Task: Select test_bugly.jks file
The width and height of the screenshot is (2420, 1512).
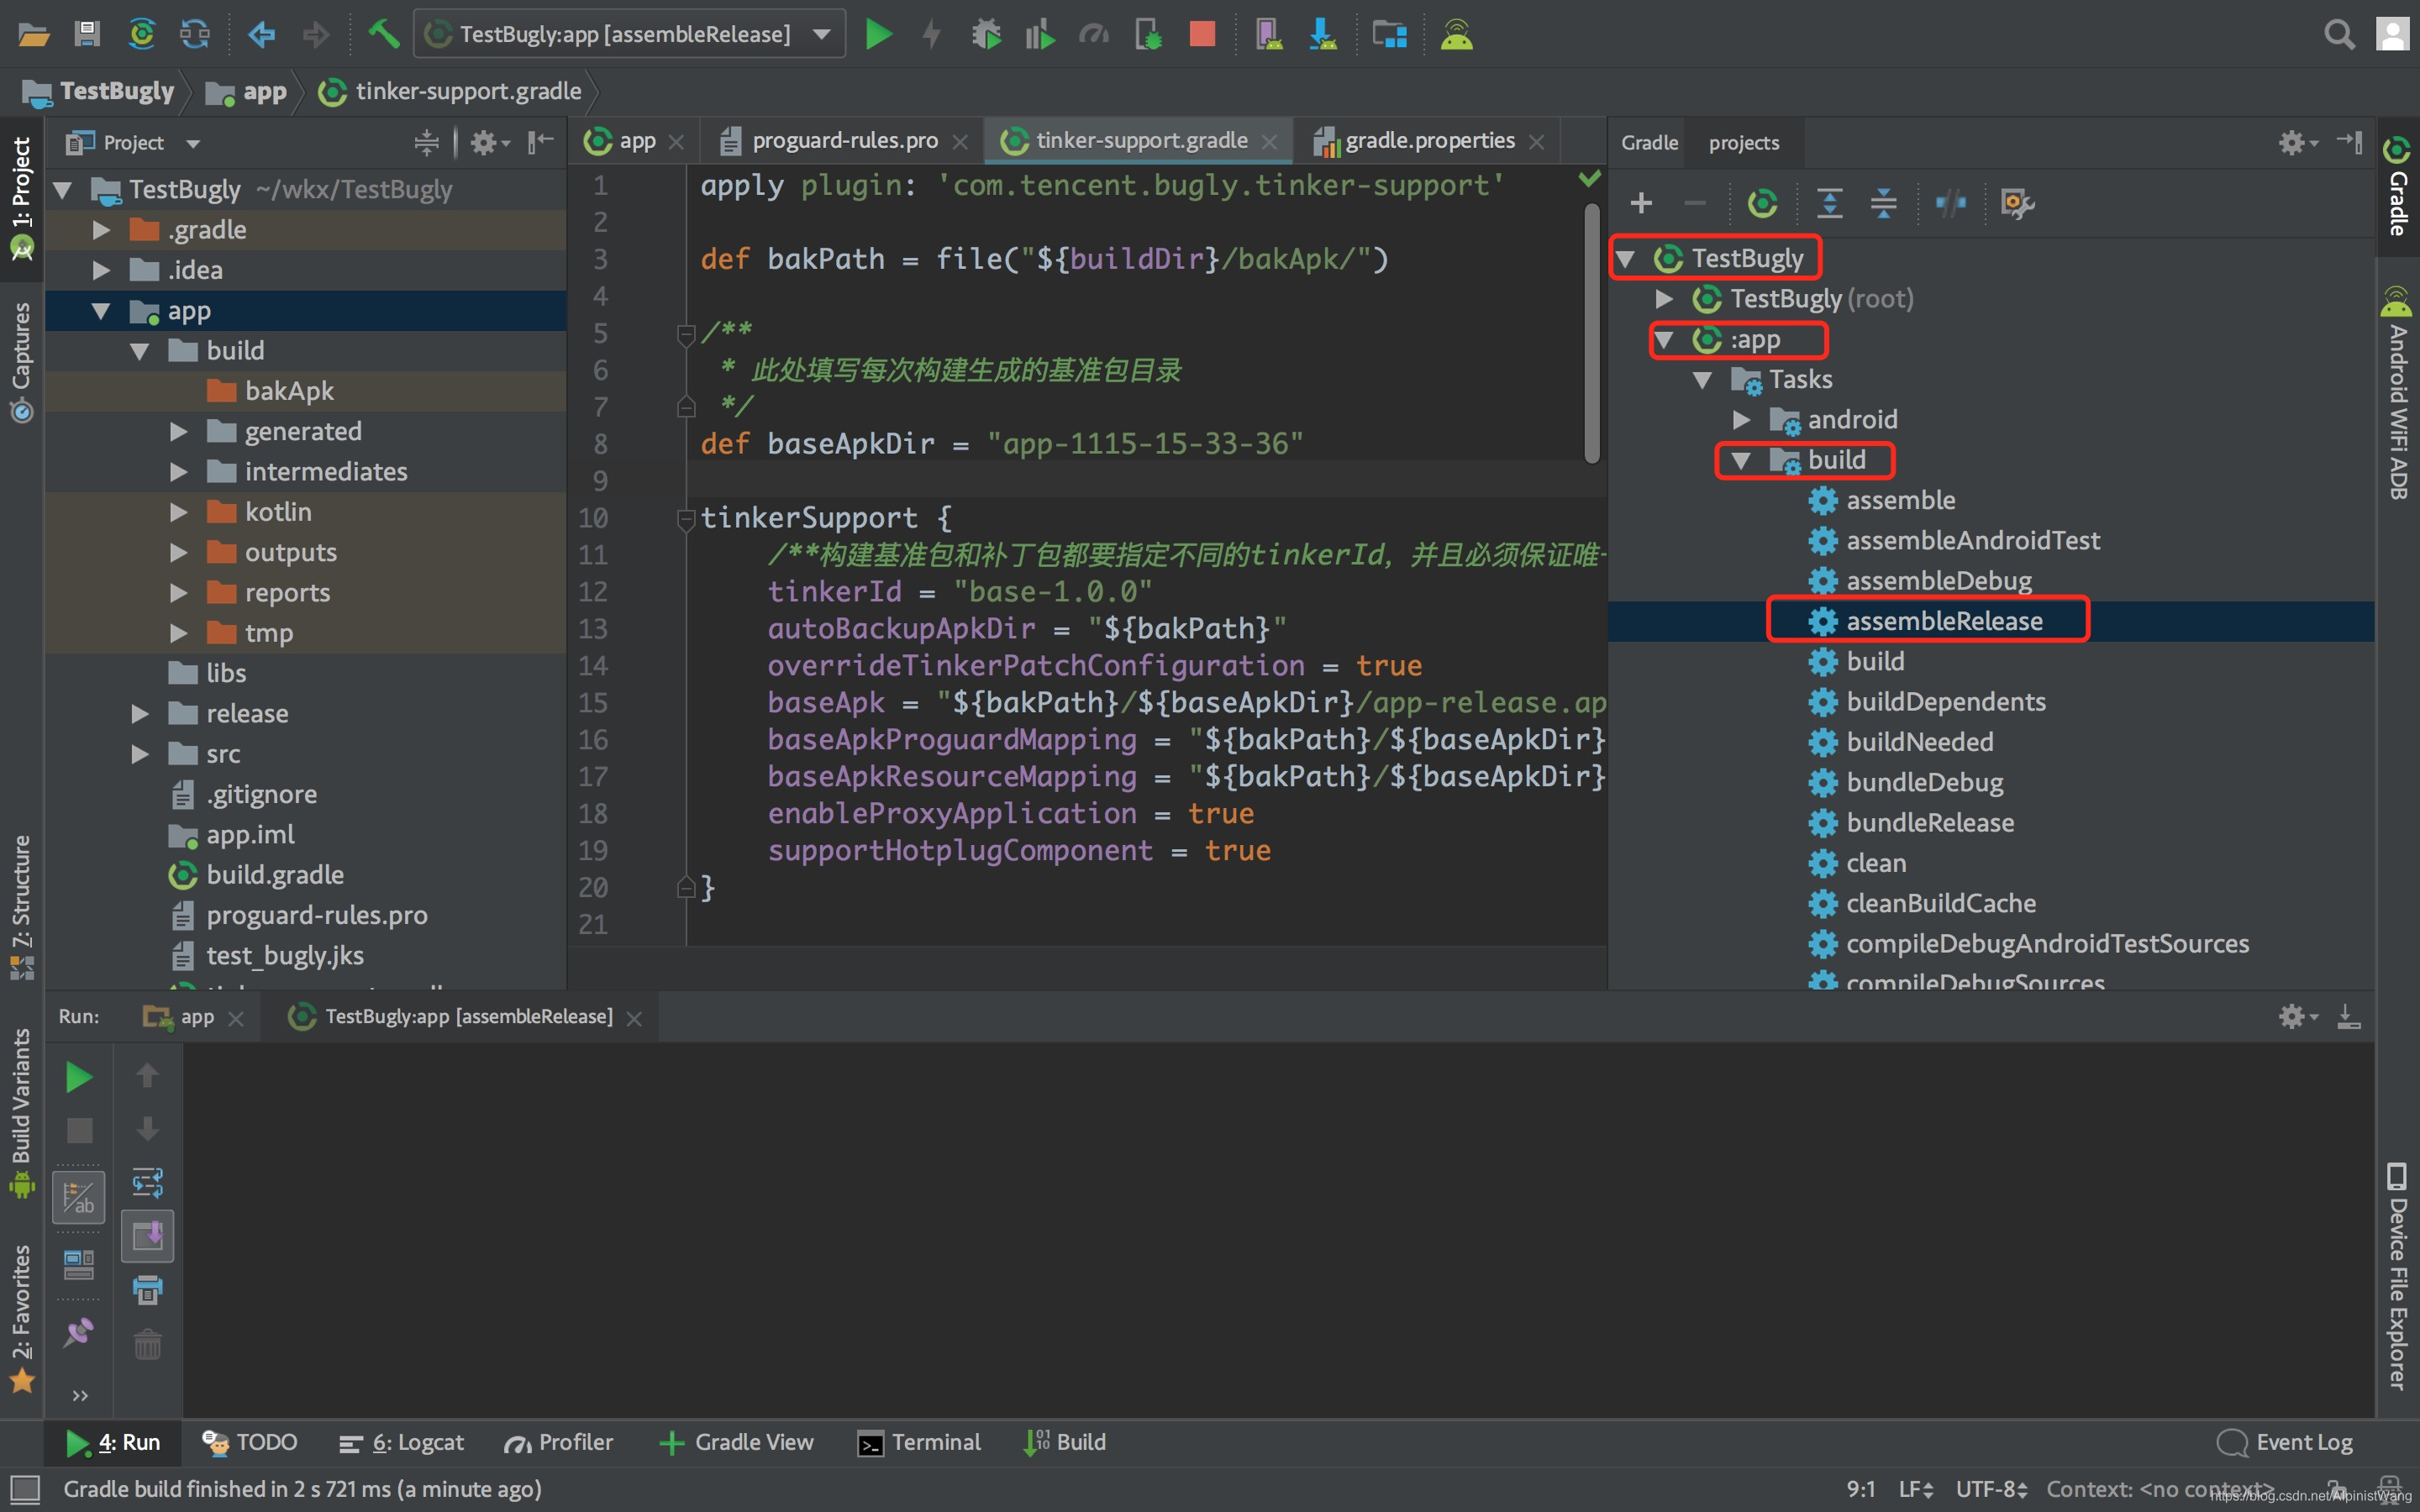Action: pos(285,956)
